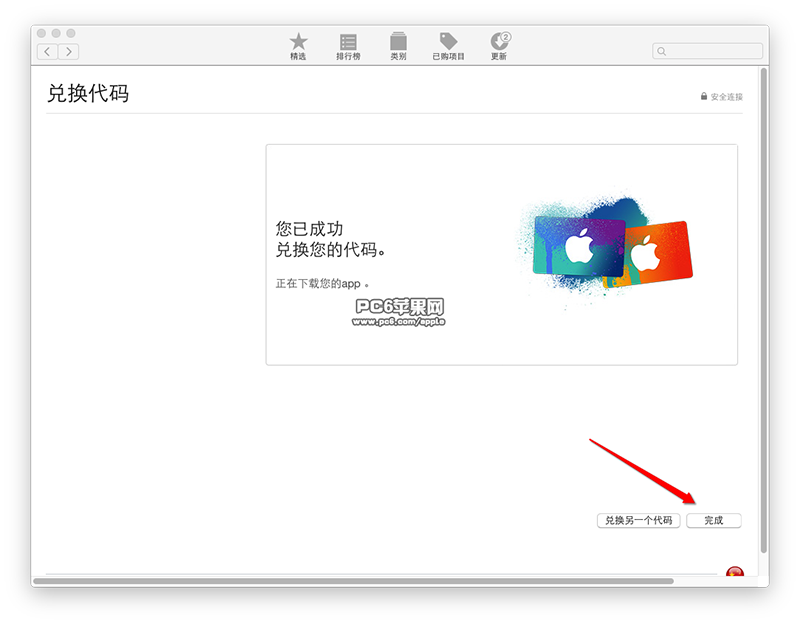Click the China flag region icon
Viewport: 800px width, 624px height.
(x=734, y=574)
